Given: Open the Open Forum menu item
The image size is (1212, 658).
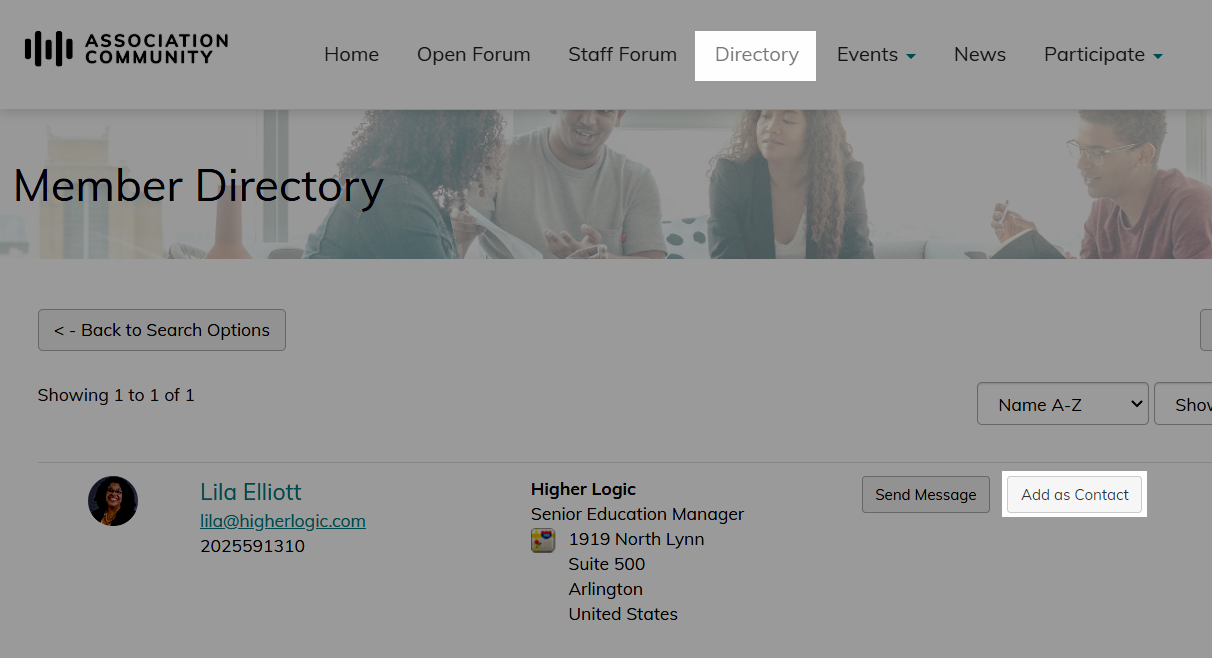Looking at the screenshot, I should pyautogui.click(x=474, y=55).
